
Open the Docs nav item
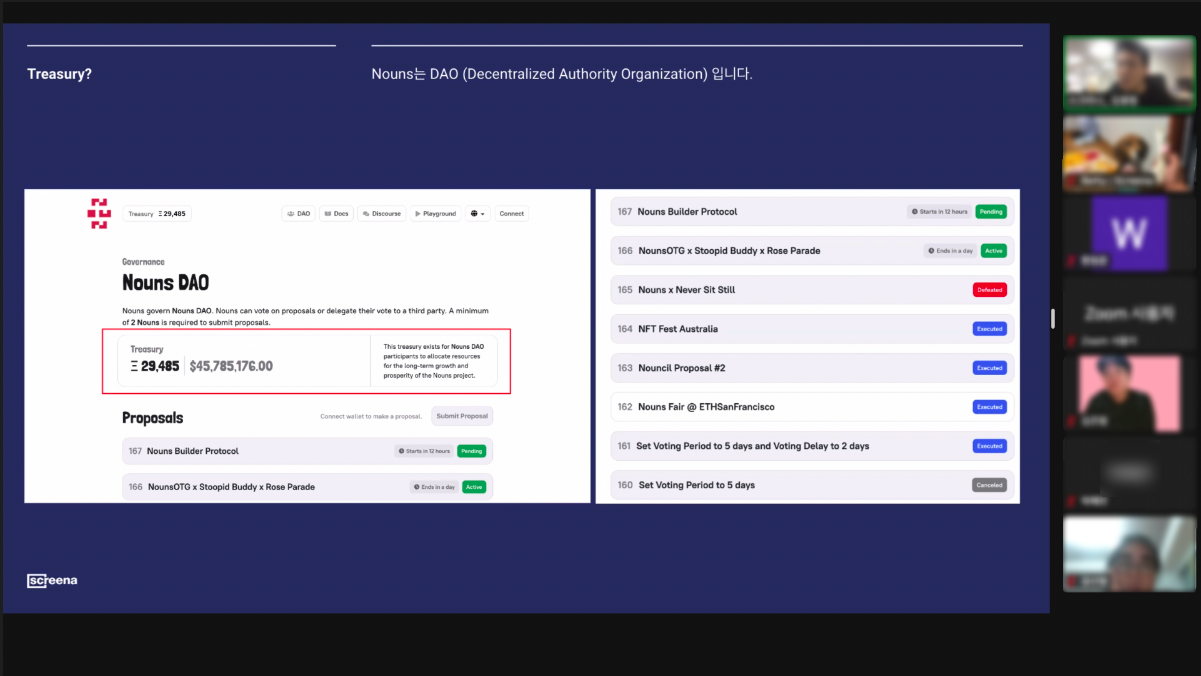click(336, 213)
